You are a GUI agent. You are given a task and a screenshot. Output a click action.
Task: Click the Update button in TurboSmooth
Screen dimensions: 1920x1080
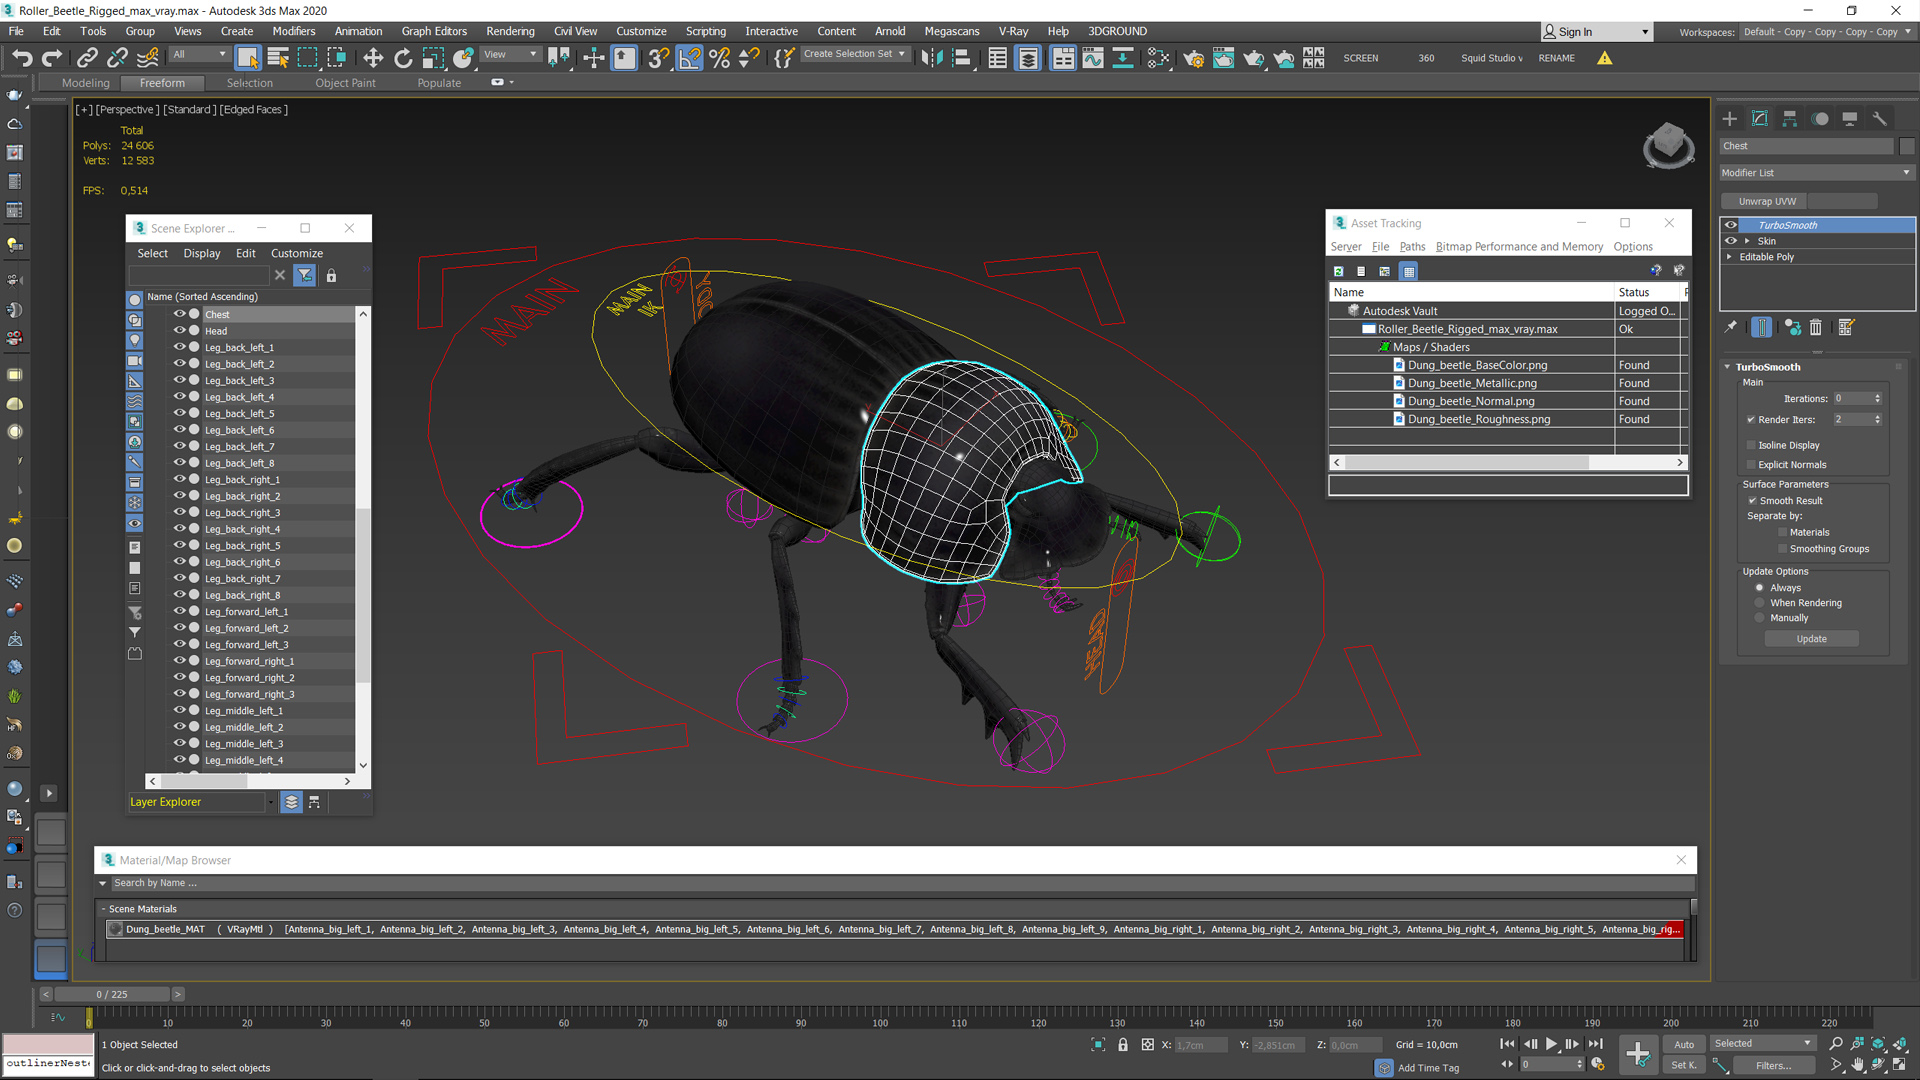(1811, 639)
